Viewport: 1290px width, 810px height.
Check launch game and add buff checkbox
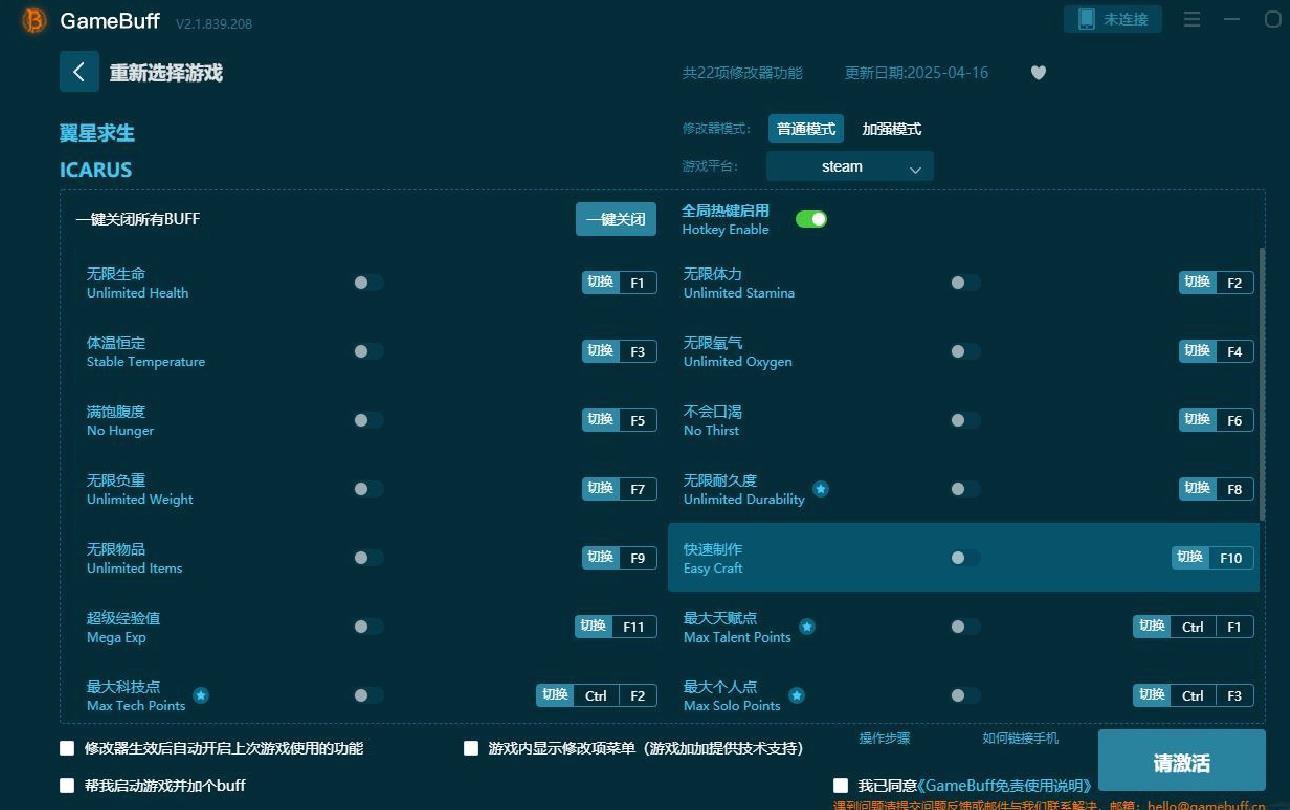click(67, 785)
